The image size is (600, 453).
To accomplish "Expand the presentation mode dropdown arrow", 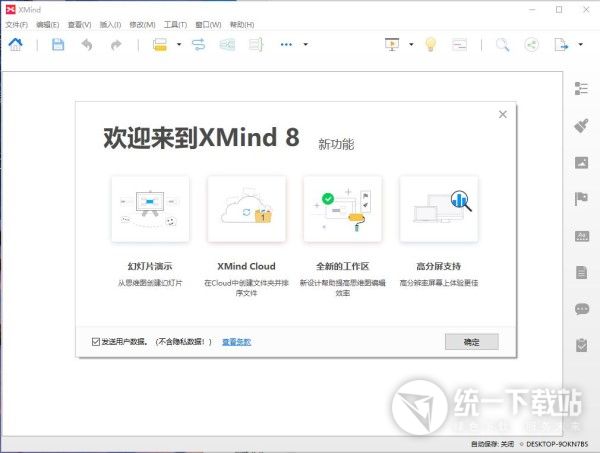I will click(x=410, y=44).
